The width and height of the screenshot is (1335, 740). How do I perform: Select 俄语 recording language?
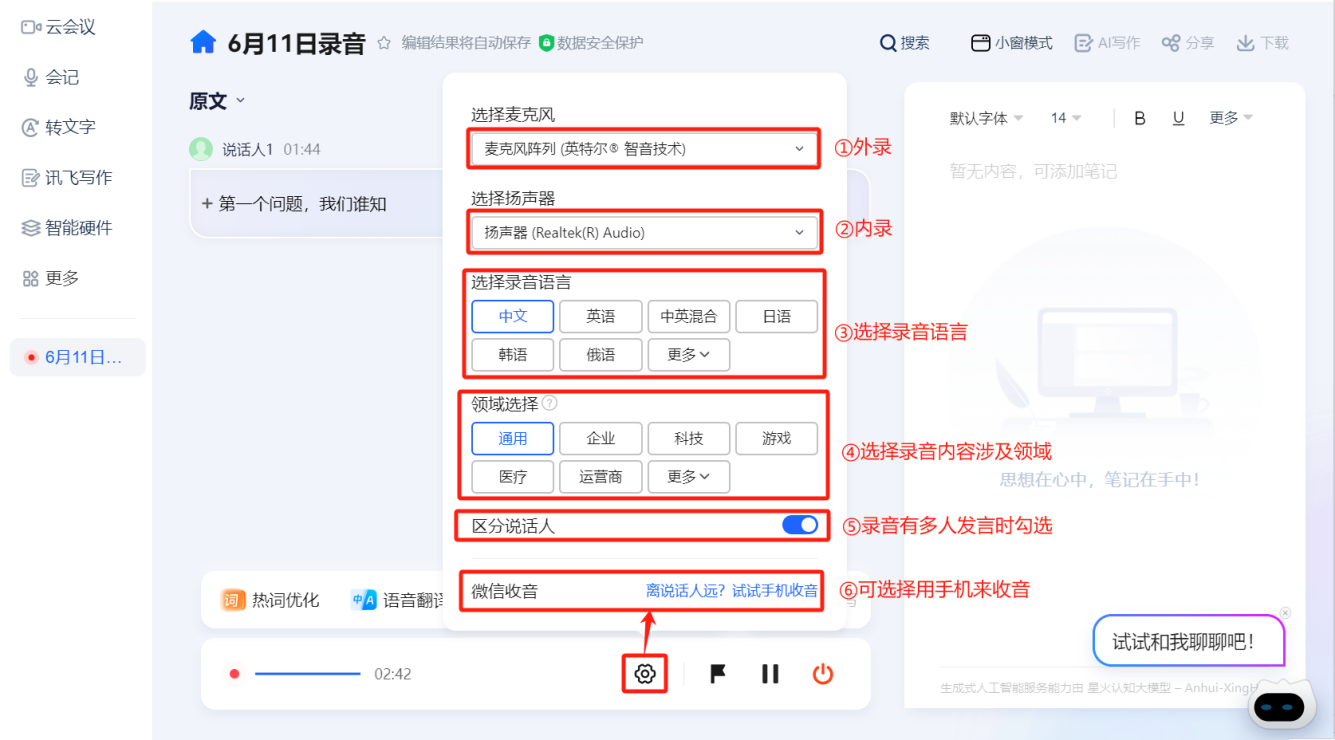pyautogui.click(x=601, y=355)
